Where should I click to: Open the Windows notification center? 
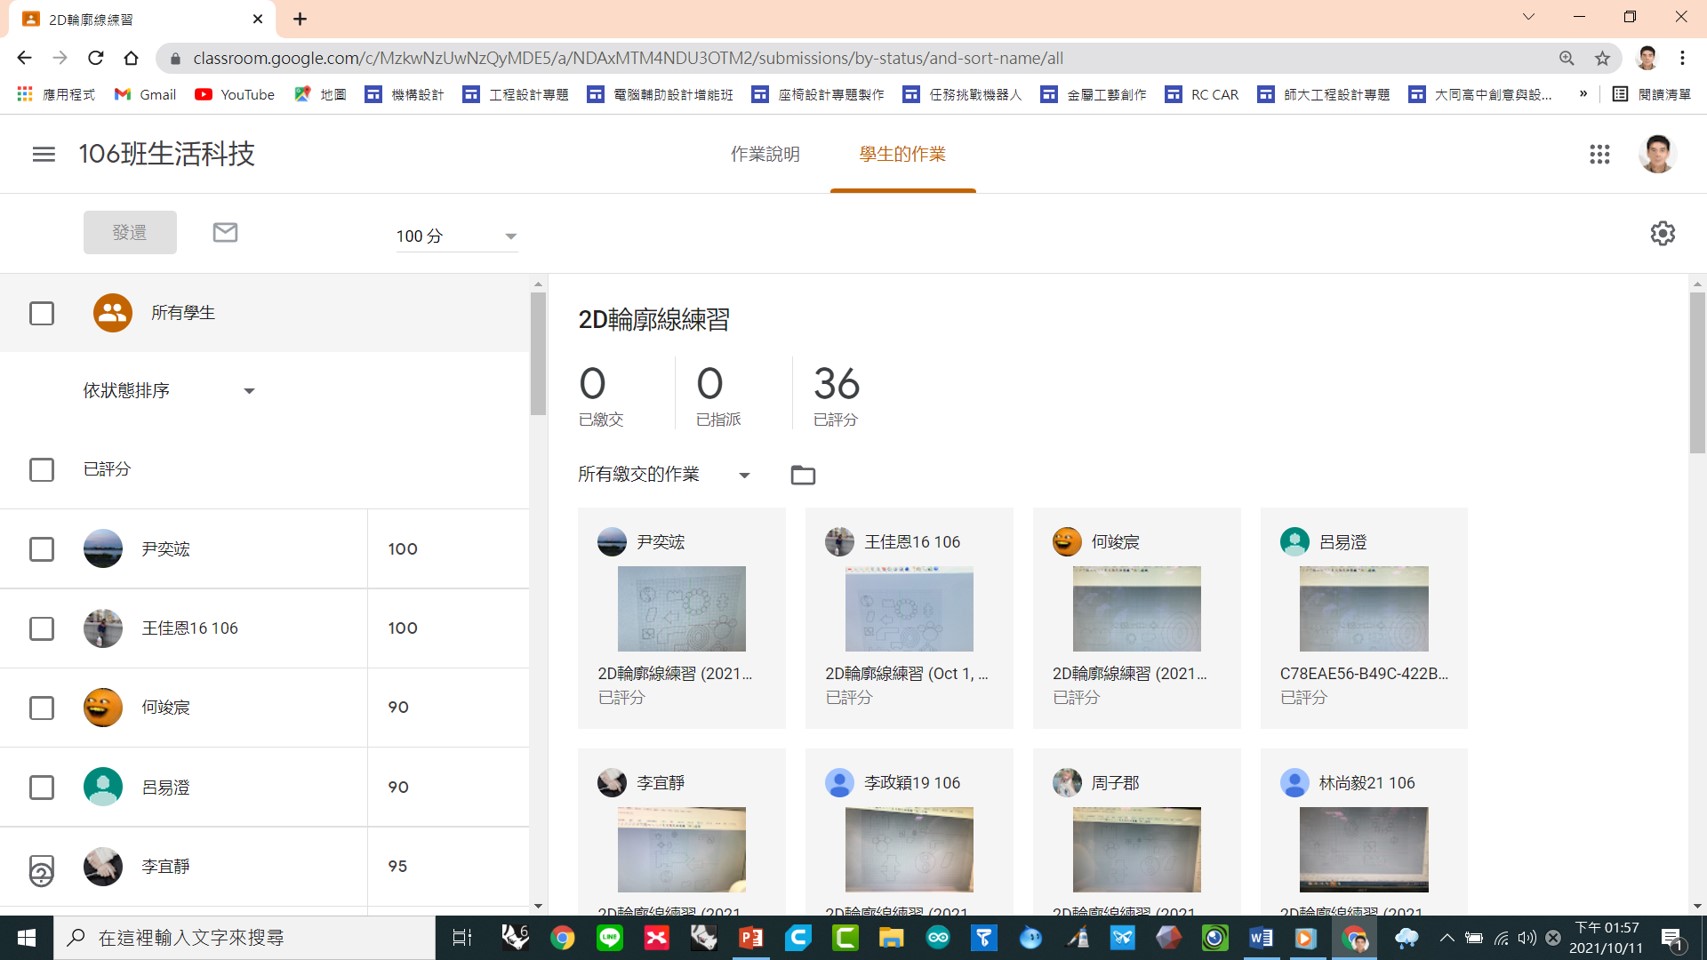pyautogui.click(x=1674, y=938)
